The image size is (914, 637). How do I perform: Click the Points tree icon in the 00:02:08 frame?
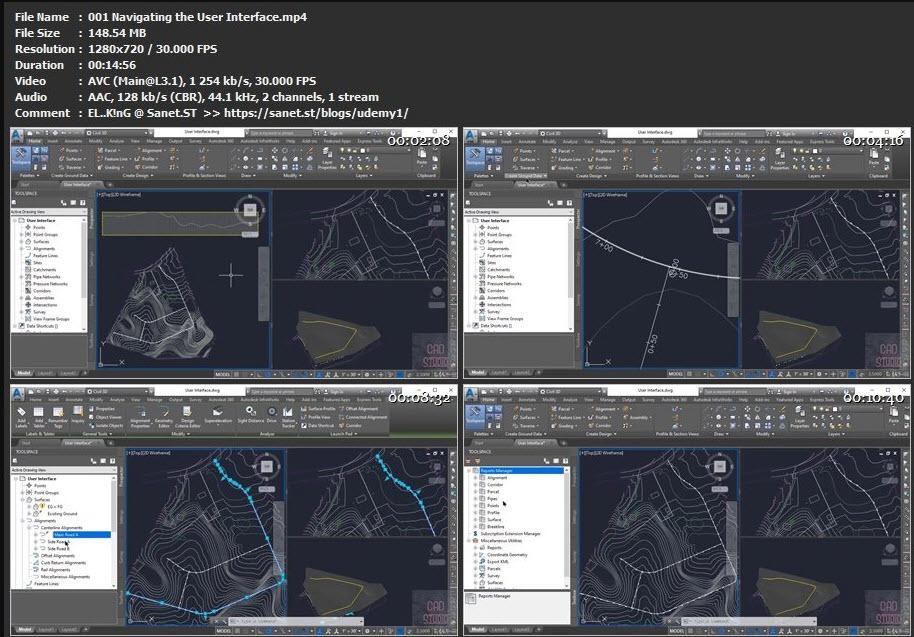click(28, 227)
